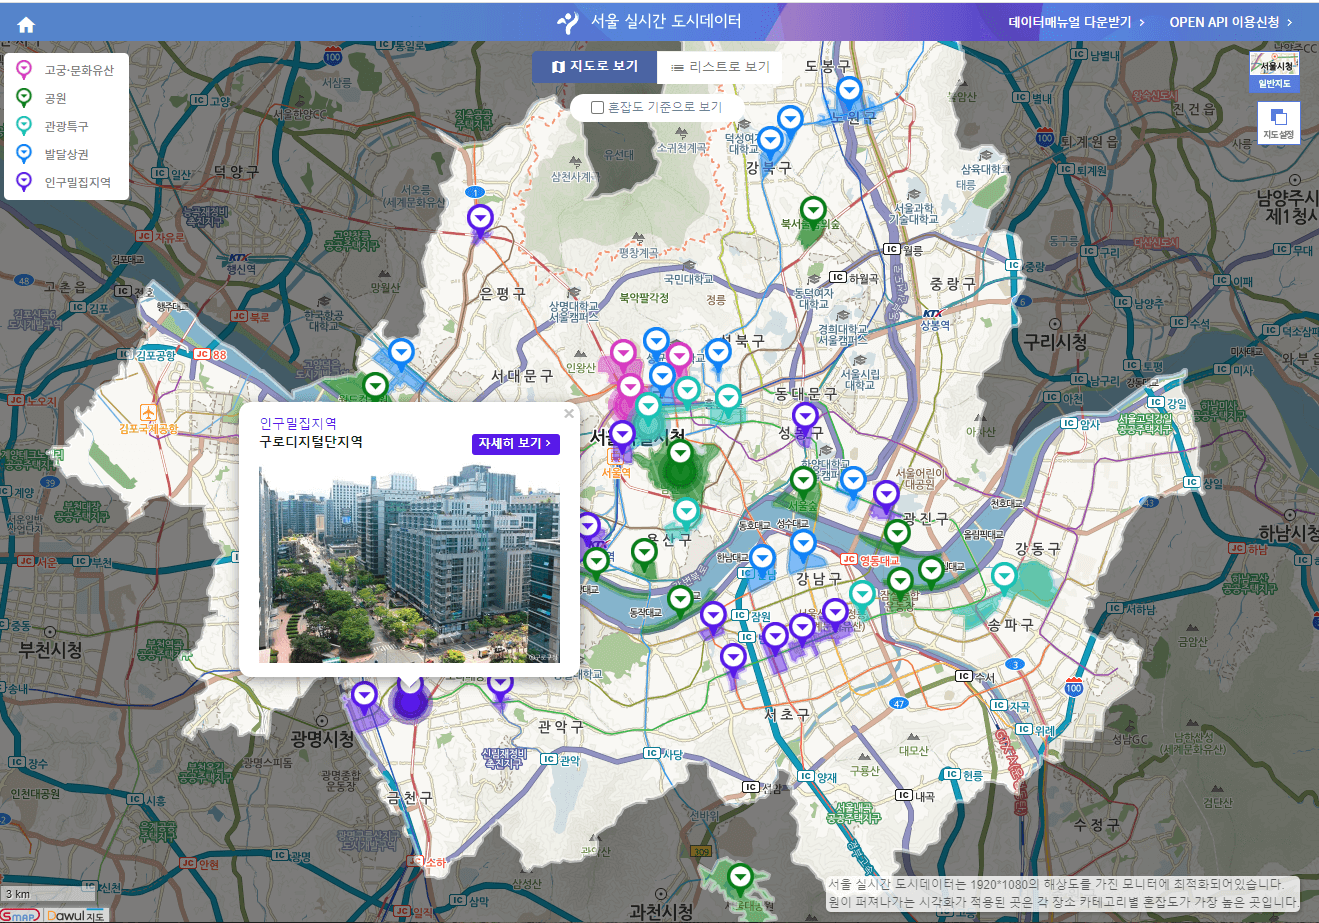Switch map type via 서울시청 일반지도 thumbnail
1319x923 pixels.
(1274, 72)
